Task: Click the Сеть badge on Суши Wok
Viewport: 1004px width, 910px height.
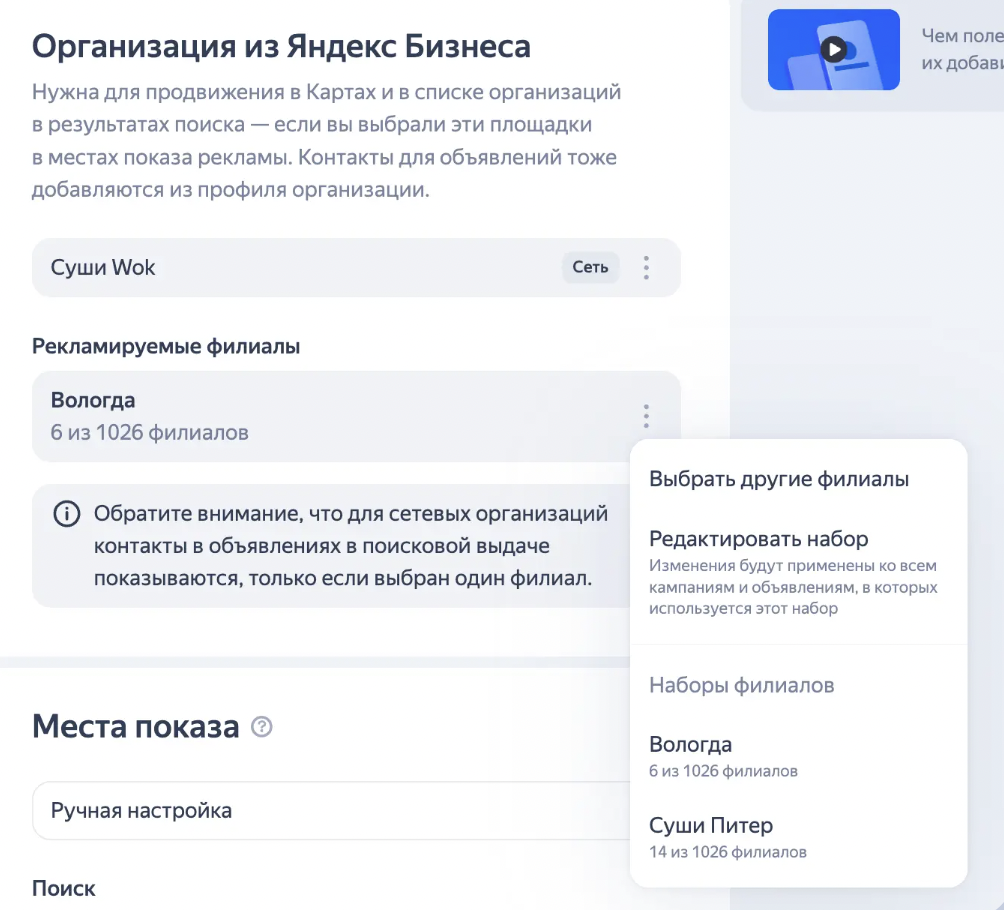Action: pyautogui.click(x=590, y=267)
